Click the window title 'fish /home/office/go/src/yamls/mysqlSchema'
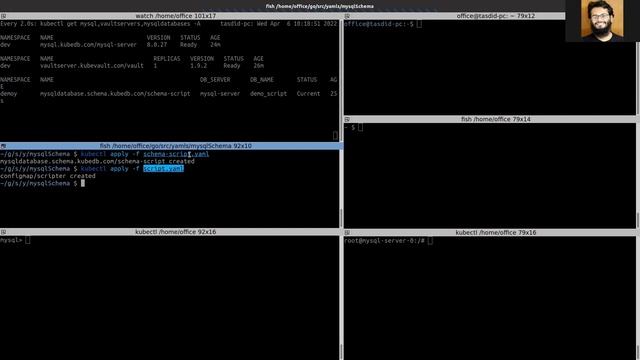640x360 pixels. [320, 6]
